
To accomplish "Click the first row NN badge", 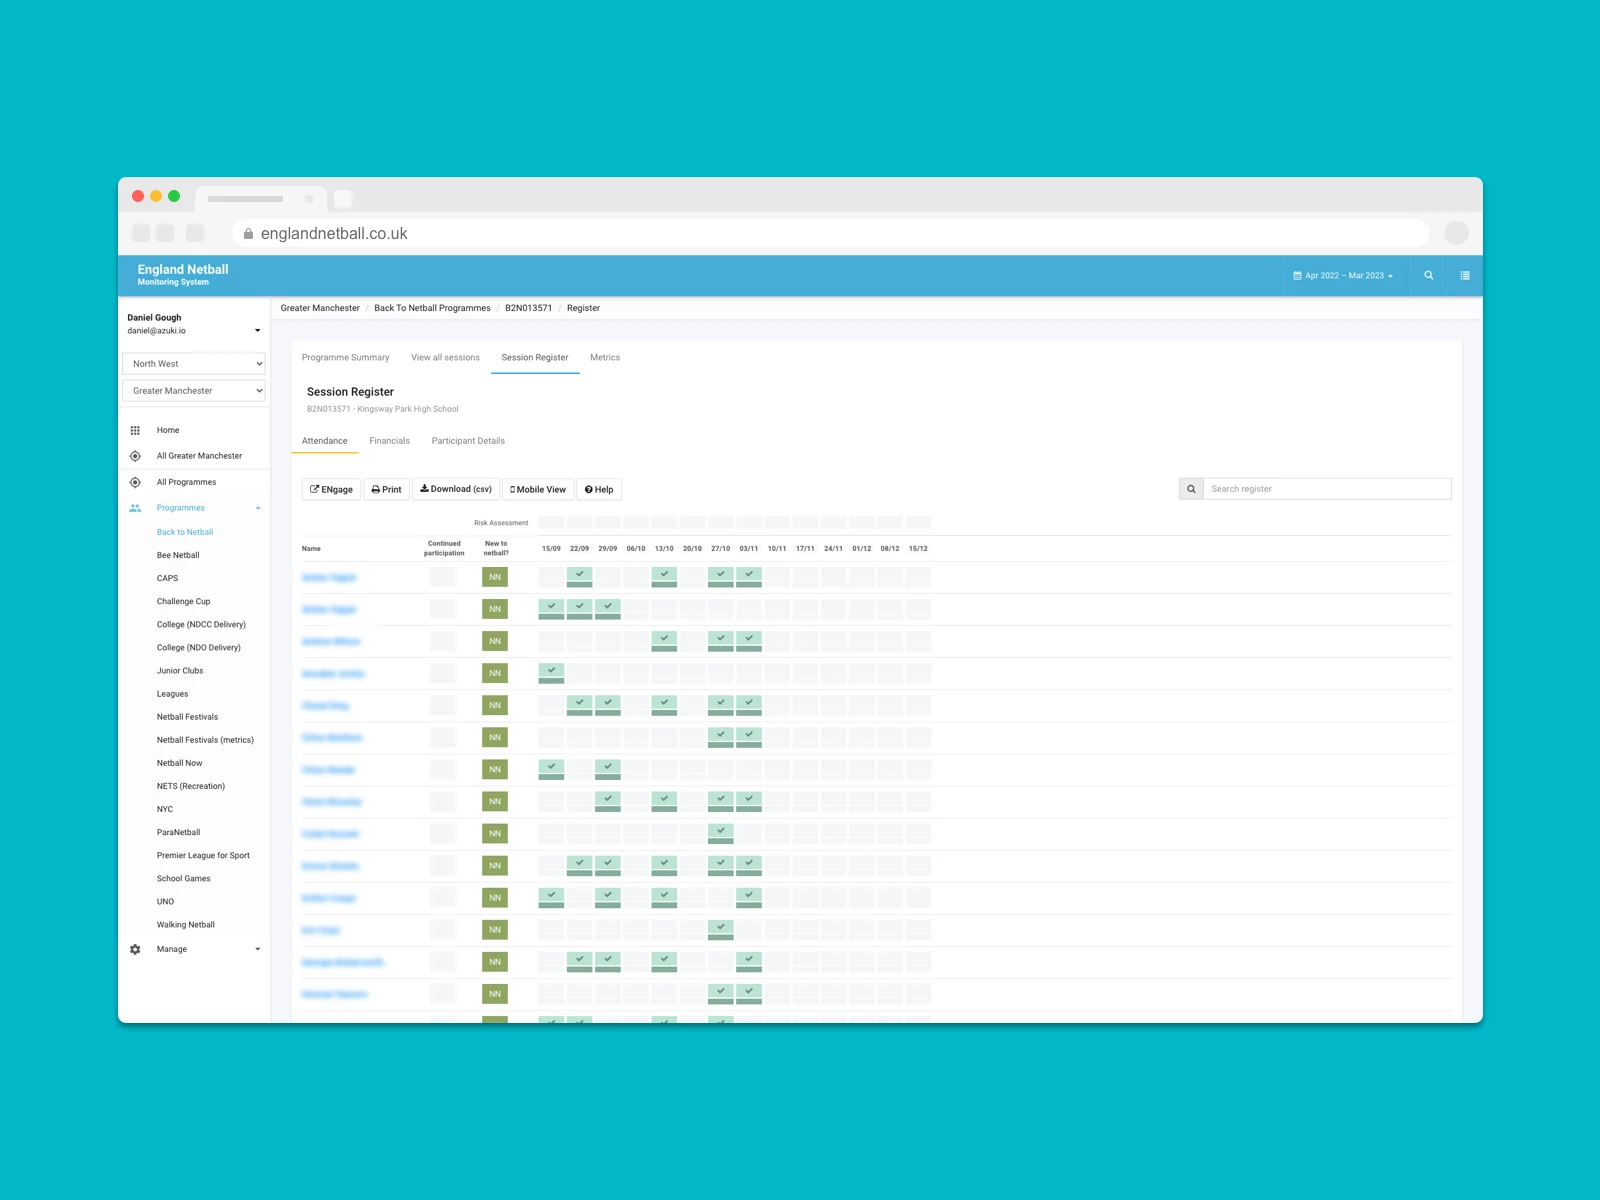I will pyautogui.click(x=495, y=577).
